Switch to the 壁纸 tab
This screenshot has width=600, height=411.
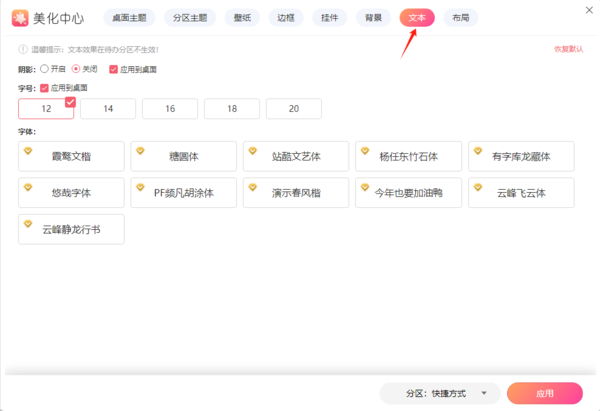(242, 17)
